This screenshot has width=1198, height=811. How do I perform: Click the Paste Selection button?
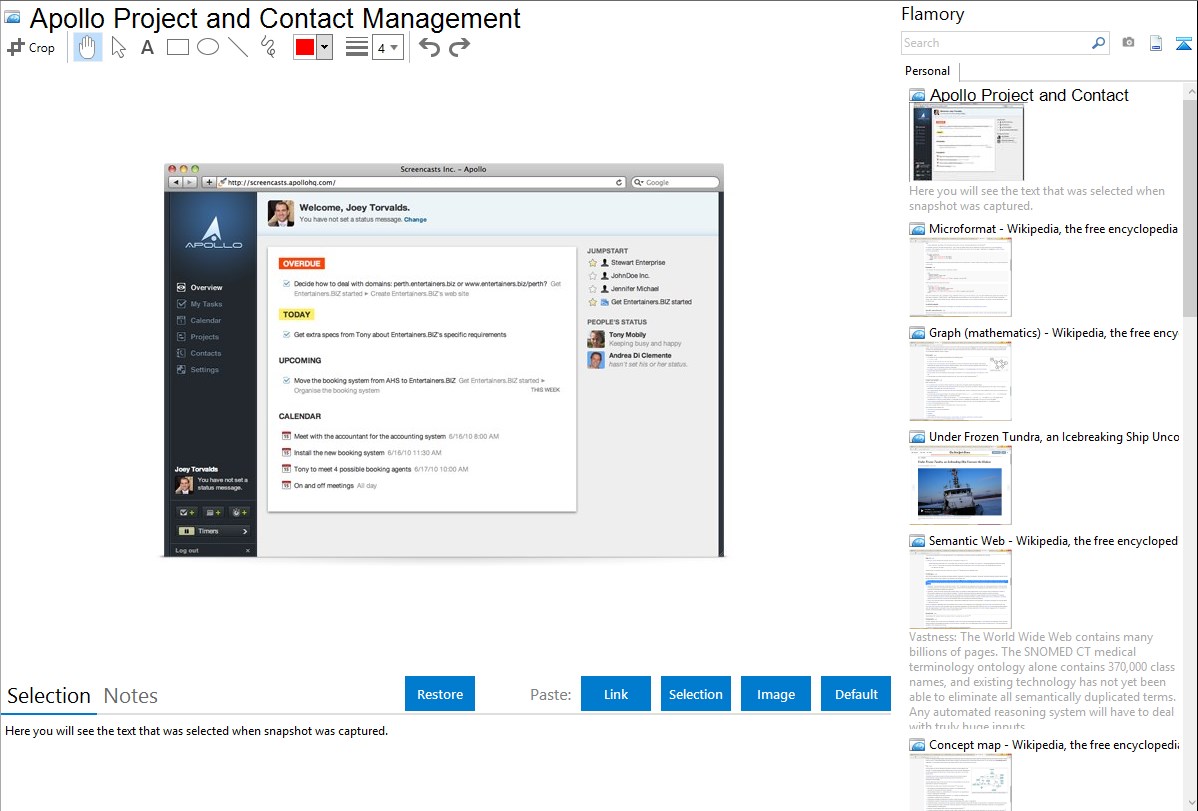pyautogui.click(x=695, y=694)
